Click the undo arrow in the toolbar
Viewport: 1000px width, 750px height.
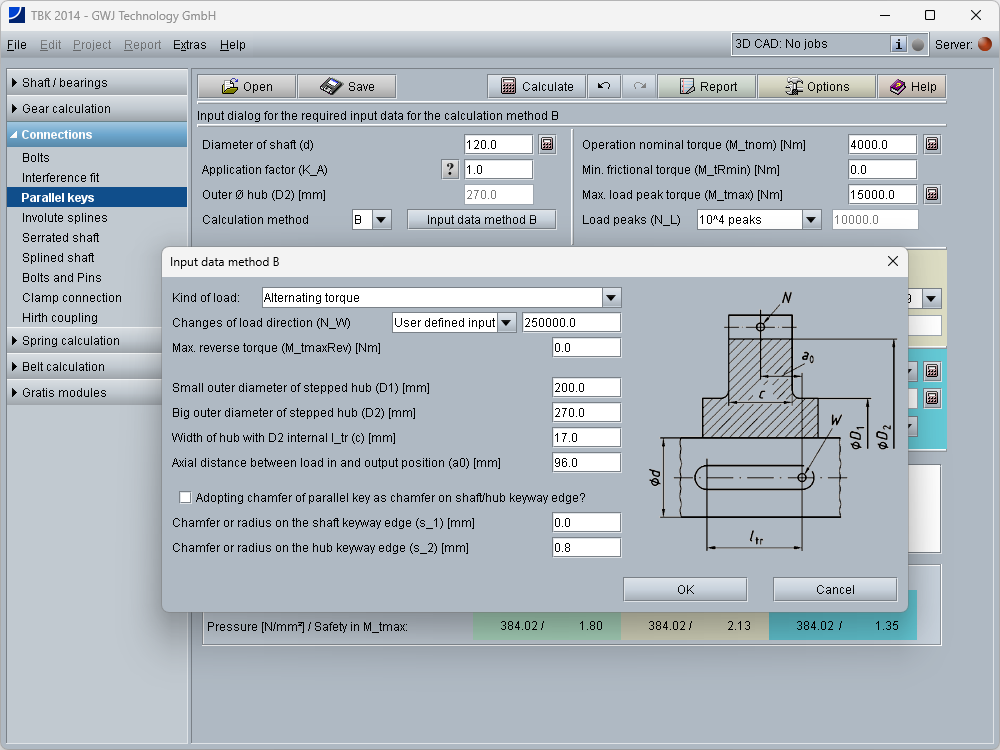tap(604, 87)
